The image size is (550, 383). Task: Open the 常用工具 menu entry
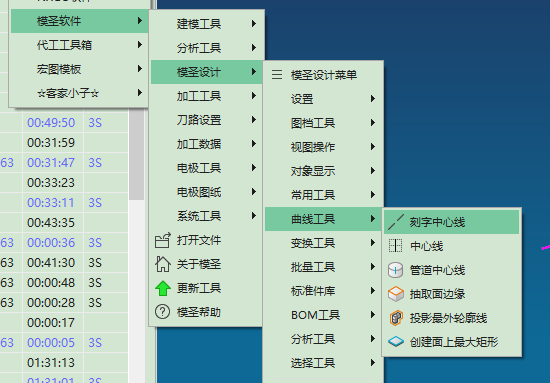coord(323,195)
